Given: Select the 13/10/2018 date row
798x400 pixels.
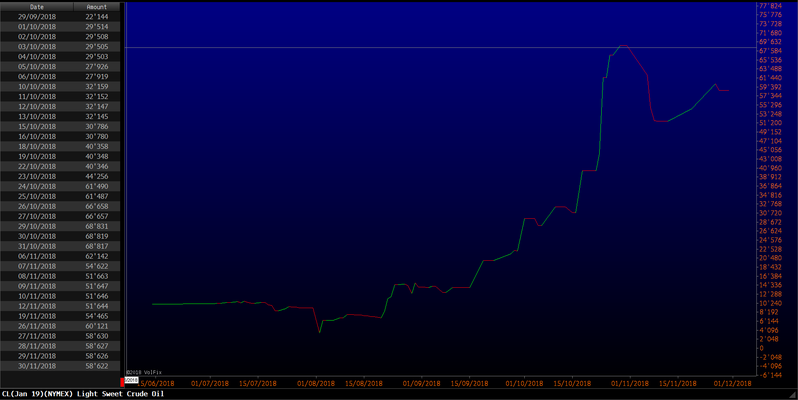Looking at the screenshot, I should (x=60, y=117).
